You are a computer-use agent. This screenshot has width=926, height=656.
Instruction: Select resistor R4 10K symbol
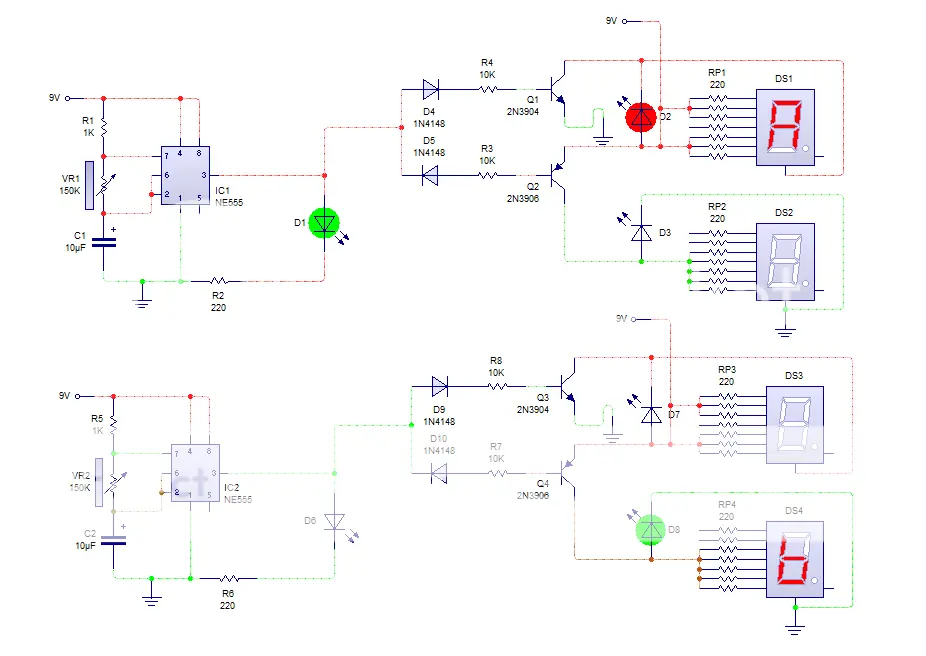point(488,90)
